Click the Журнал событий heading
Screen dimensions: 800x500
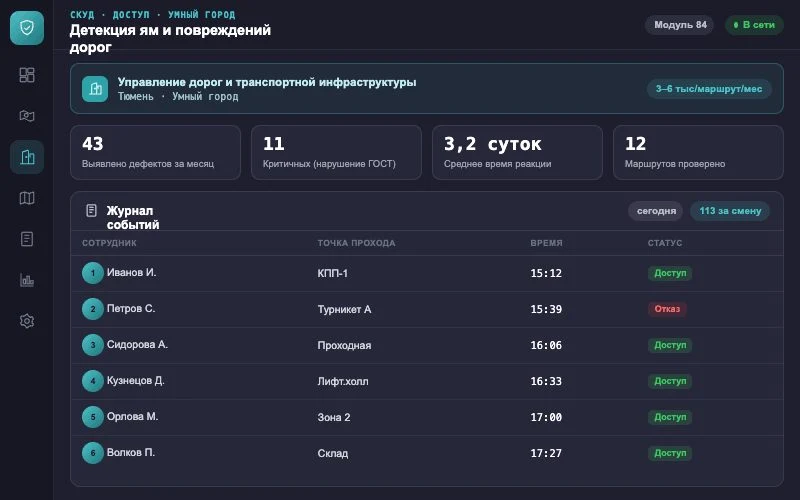coord(133,217)
